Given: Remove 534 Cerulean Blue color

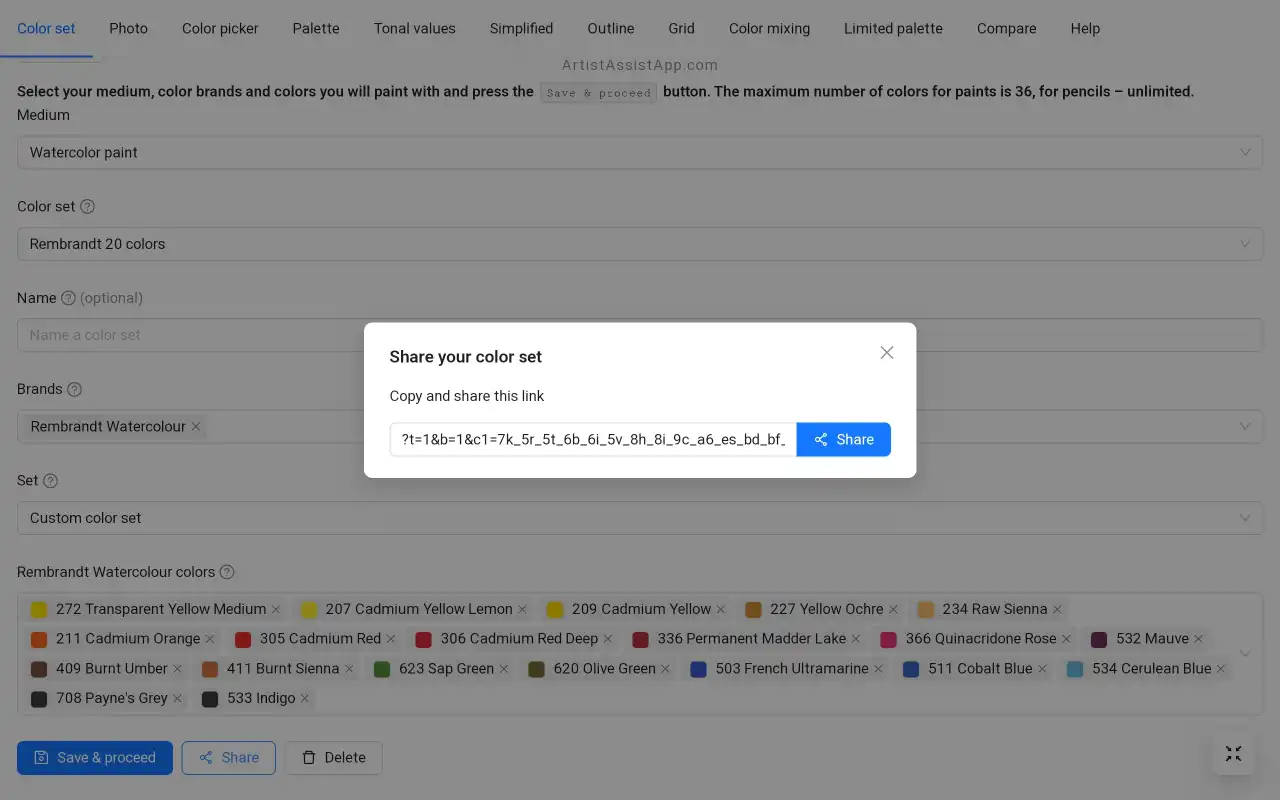Looking at the screenshot, I should tap(1221, 669).
